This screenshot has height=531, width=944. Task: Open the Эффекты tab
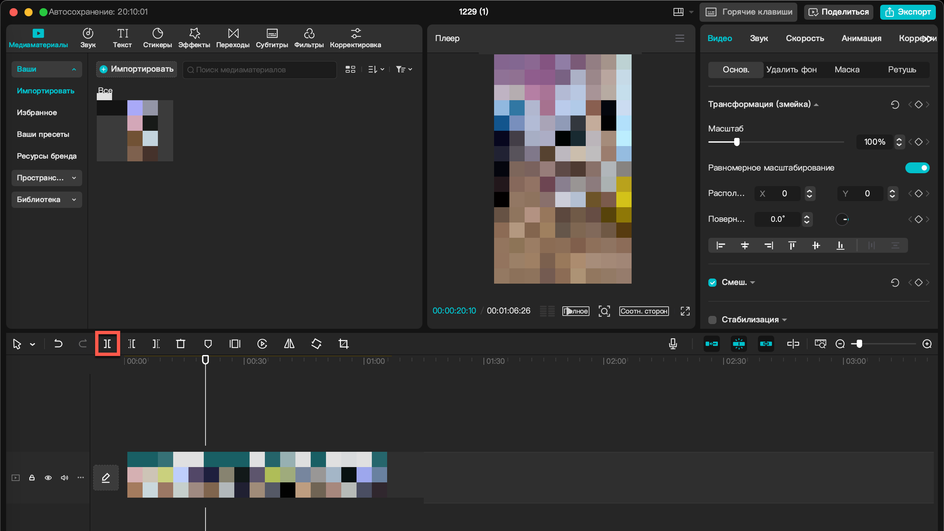(x=194, y=38)
